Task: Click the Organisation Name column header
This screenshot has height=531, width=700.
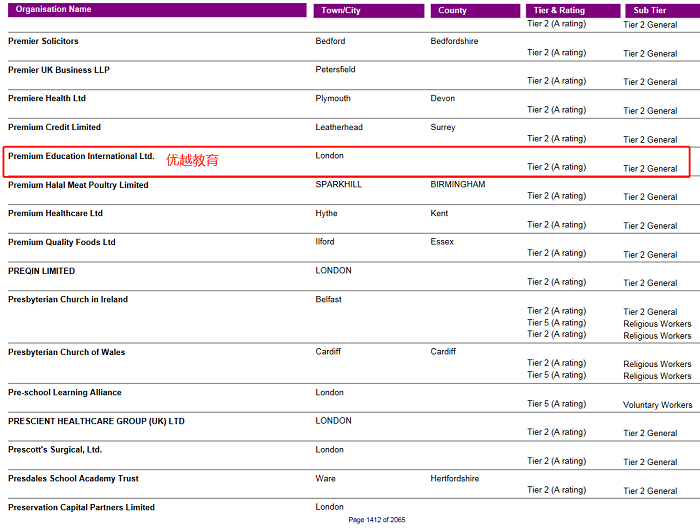Action: (54, 10)
